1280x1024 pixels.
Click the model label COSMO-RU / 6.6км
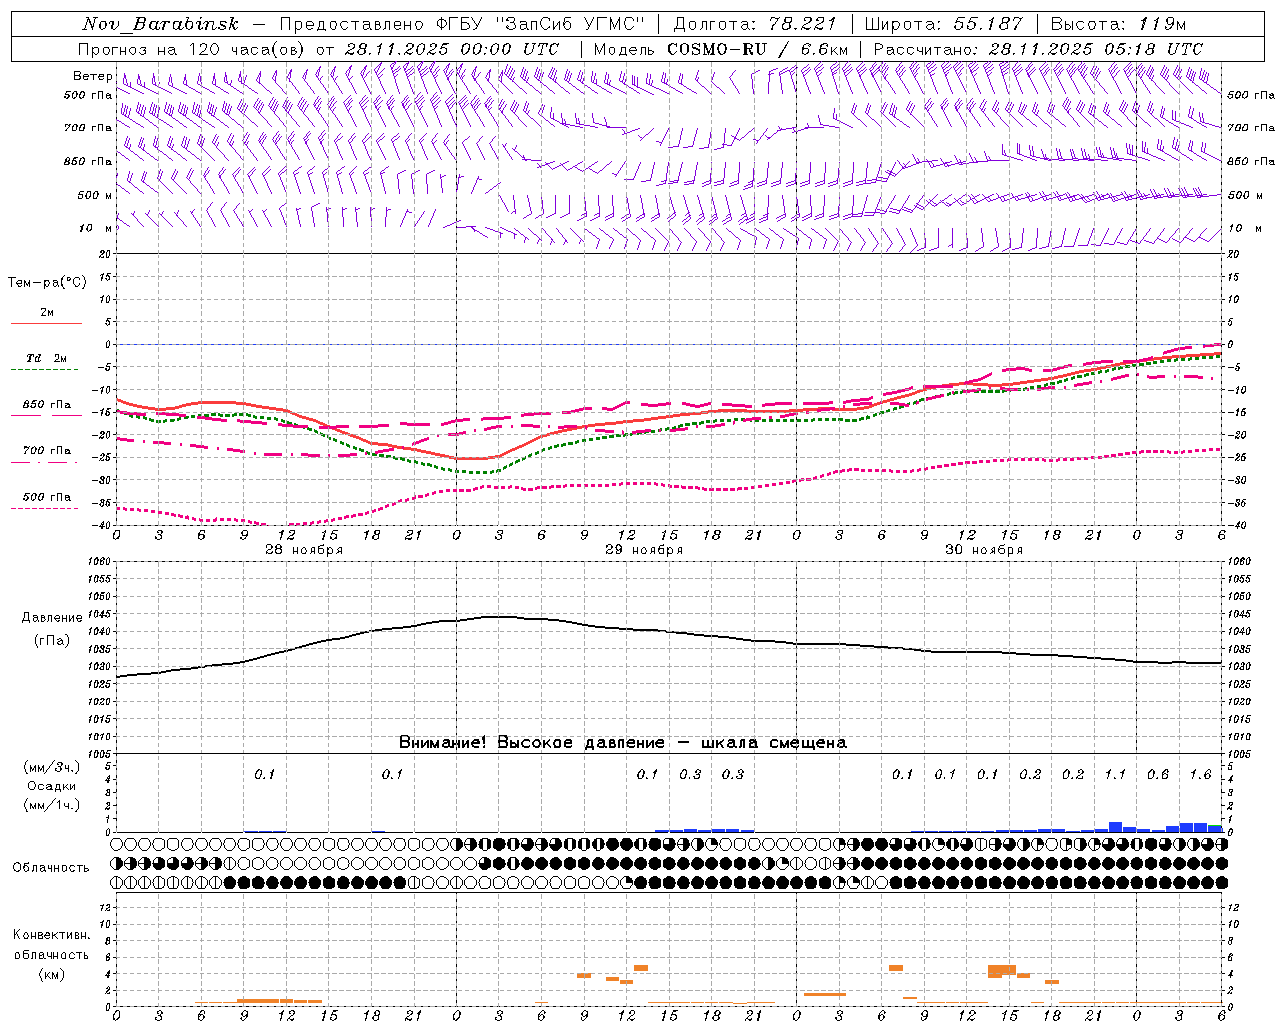pyautogui.click(x=757, y=49)
